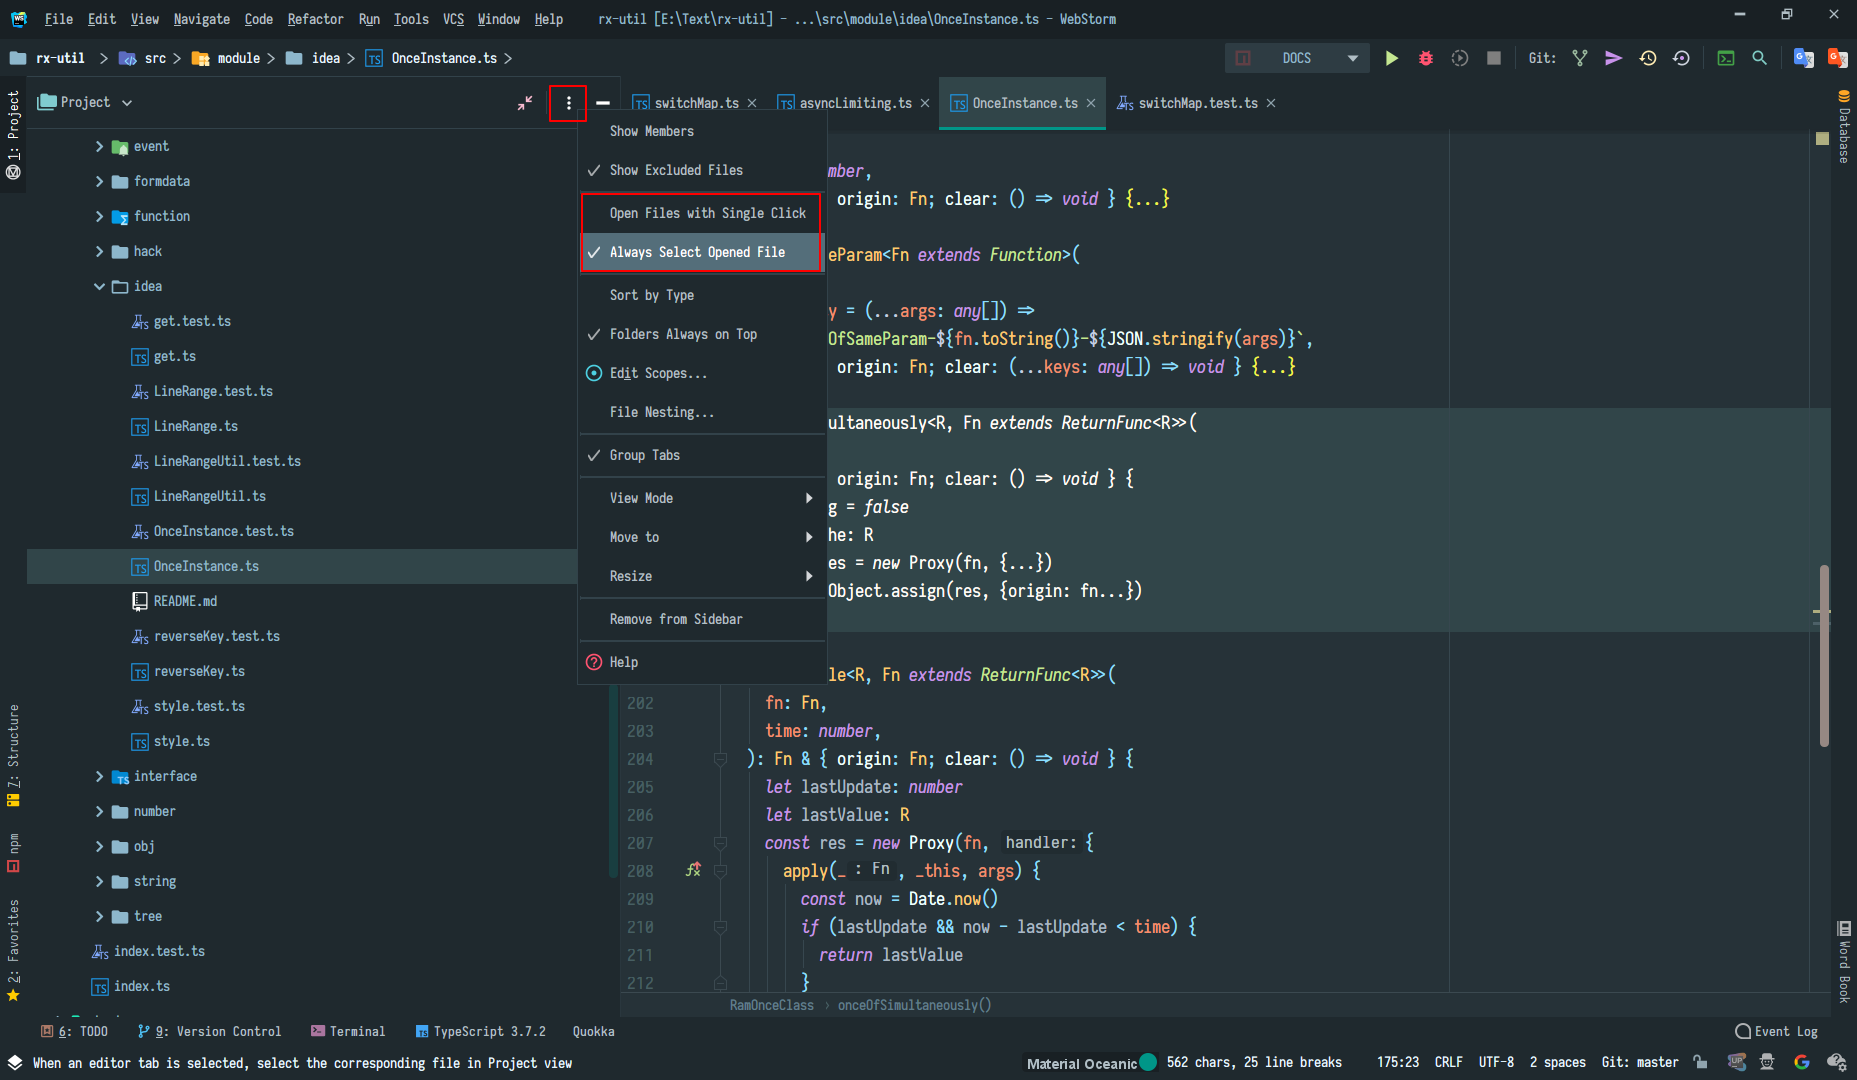This screenshot has height=1080, width=1857.
Task: Open the Favorites side tool window
Action: point(13,950)
